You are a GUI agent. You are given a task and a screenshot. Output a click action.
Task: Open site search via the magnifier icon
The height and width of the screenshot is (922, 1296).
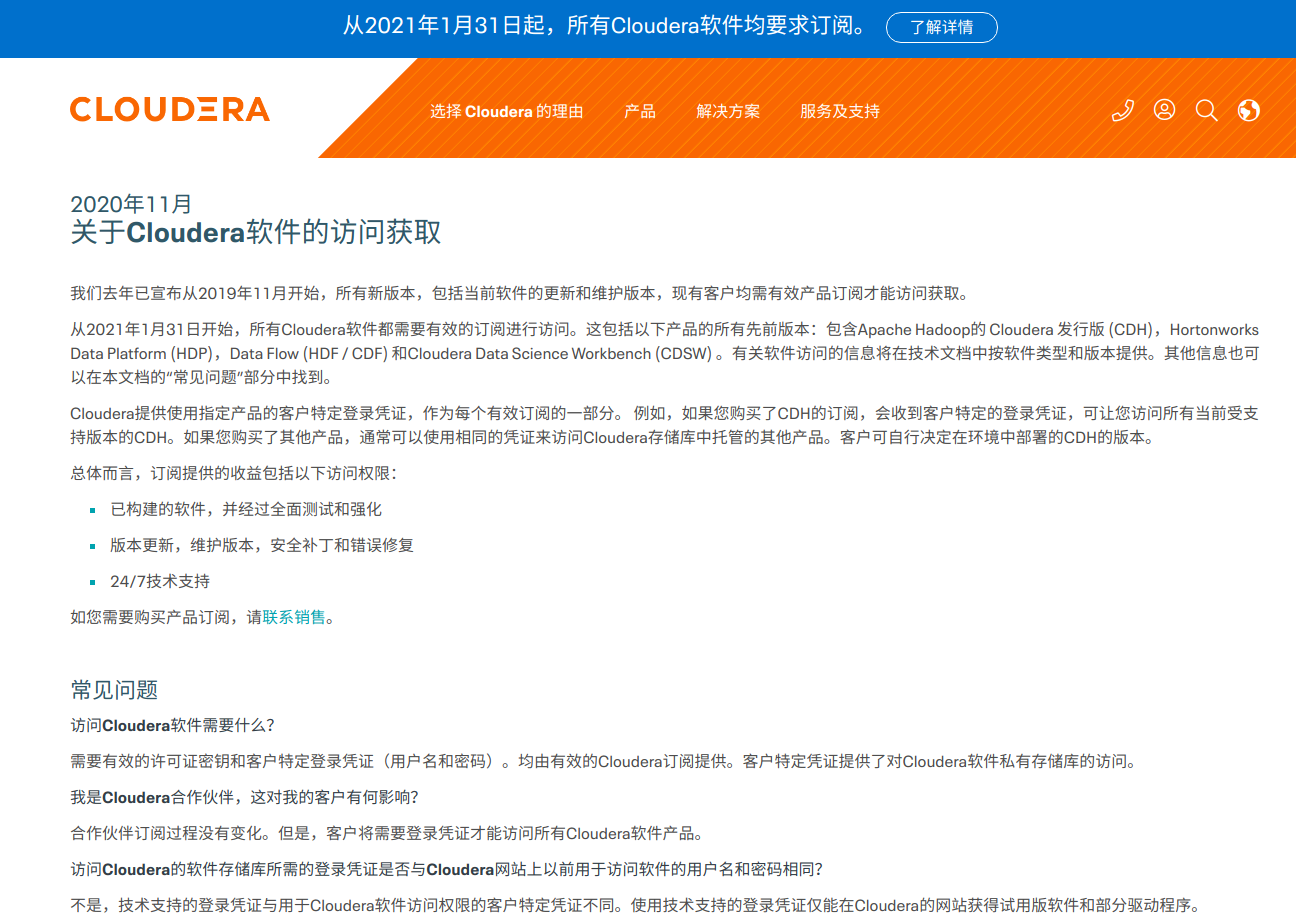pos(1207,110)
